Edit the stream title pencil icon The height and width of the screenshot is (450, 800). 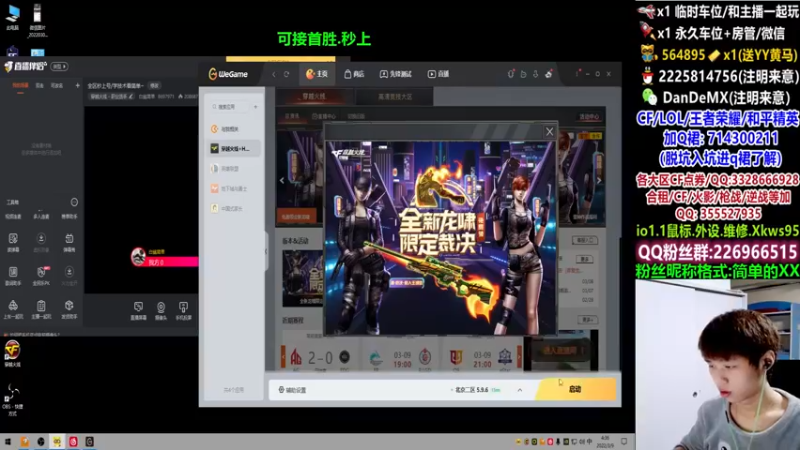point(131,96)
